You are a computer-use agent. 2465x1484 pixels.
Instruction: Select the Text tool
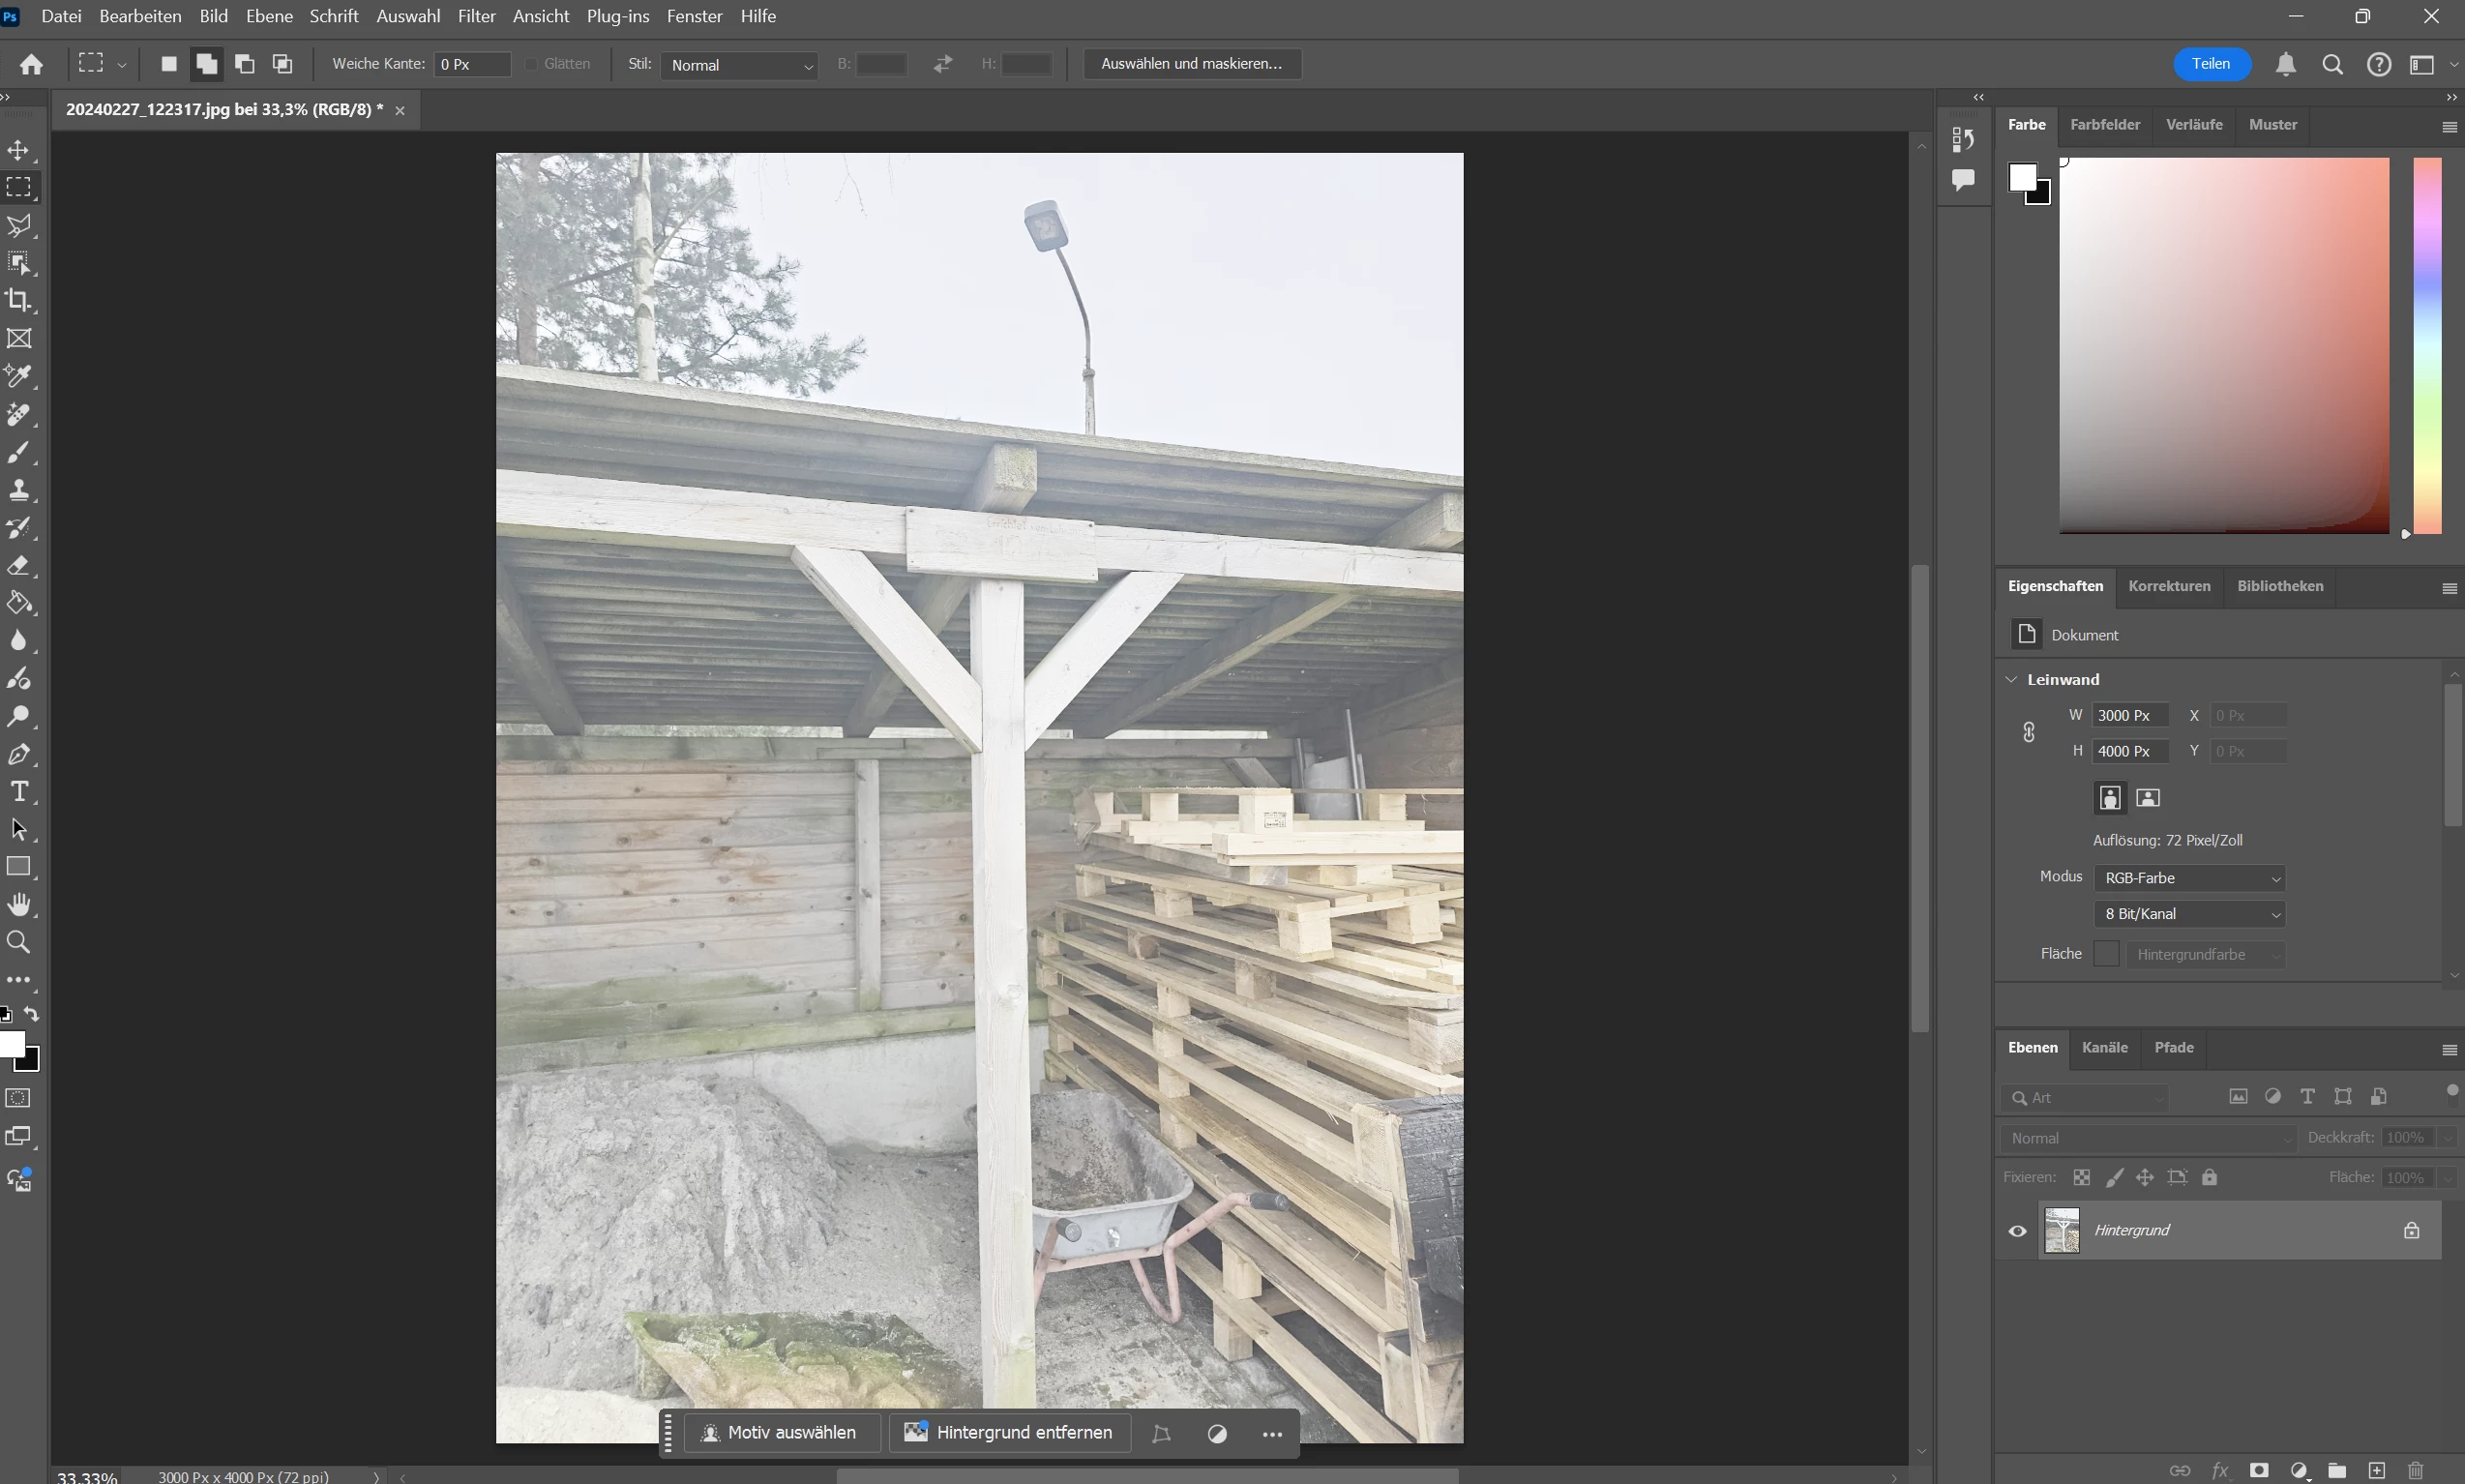[x=19, y=792]
